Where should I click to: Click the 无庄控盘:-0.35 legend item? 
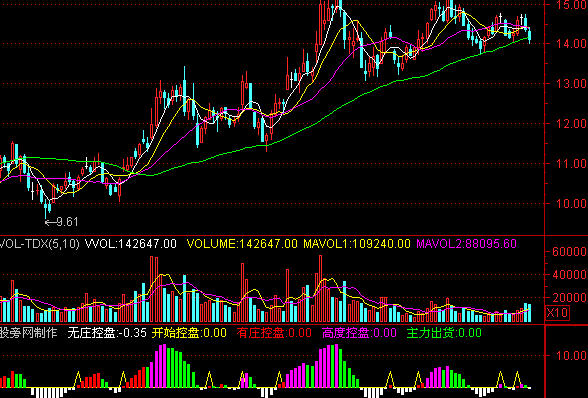coord(107,333)
